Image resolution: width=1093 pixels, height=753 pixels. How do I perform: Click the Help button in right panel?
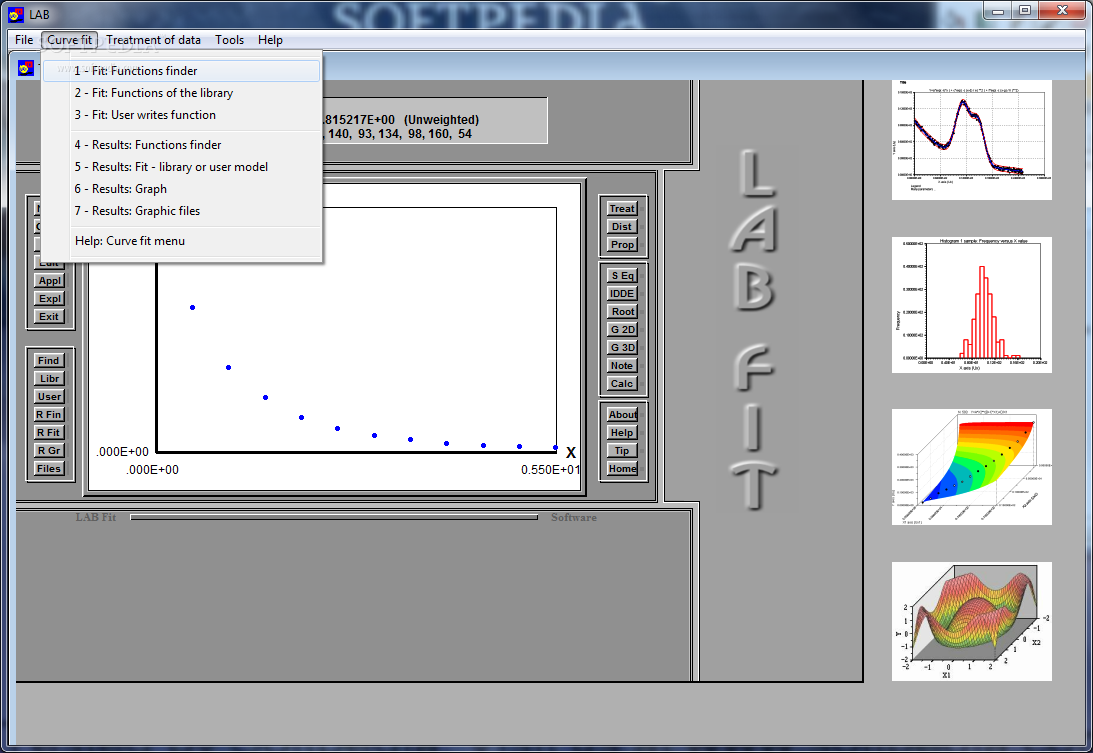622,433
